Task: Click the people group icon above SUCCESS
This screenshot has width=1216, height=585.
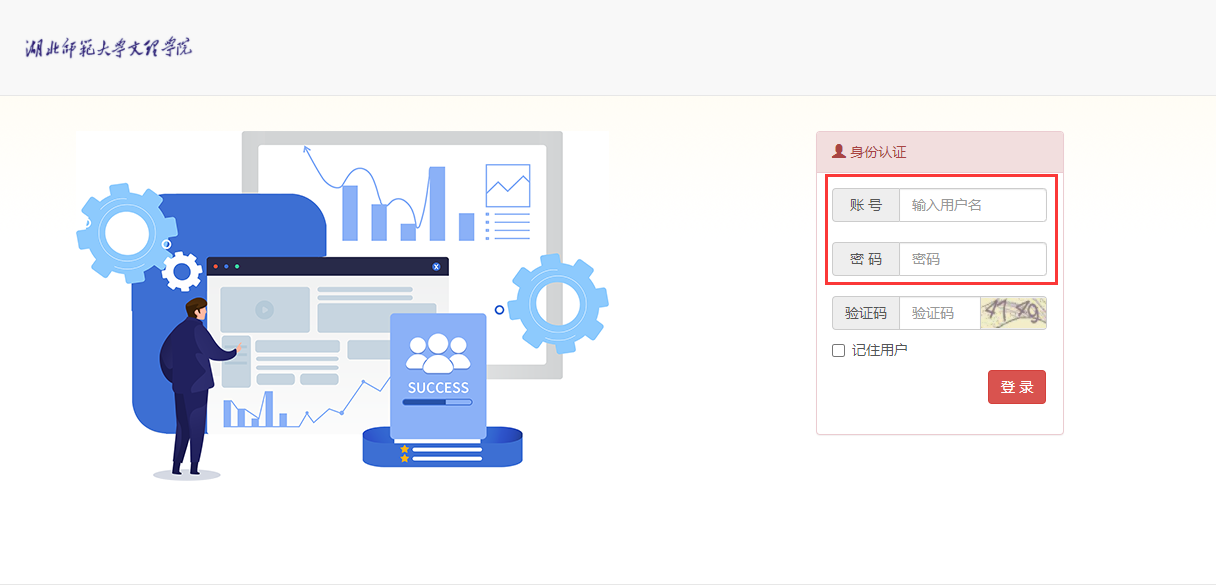Action: [438, 352]
